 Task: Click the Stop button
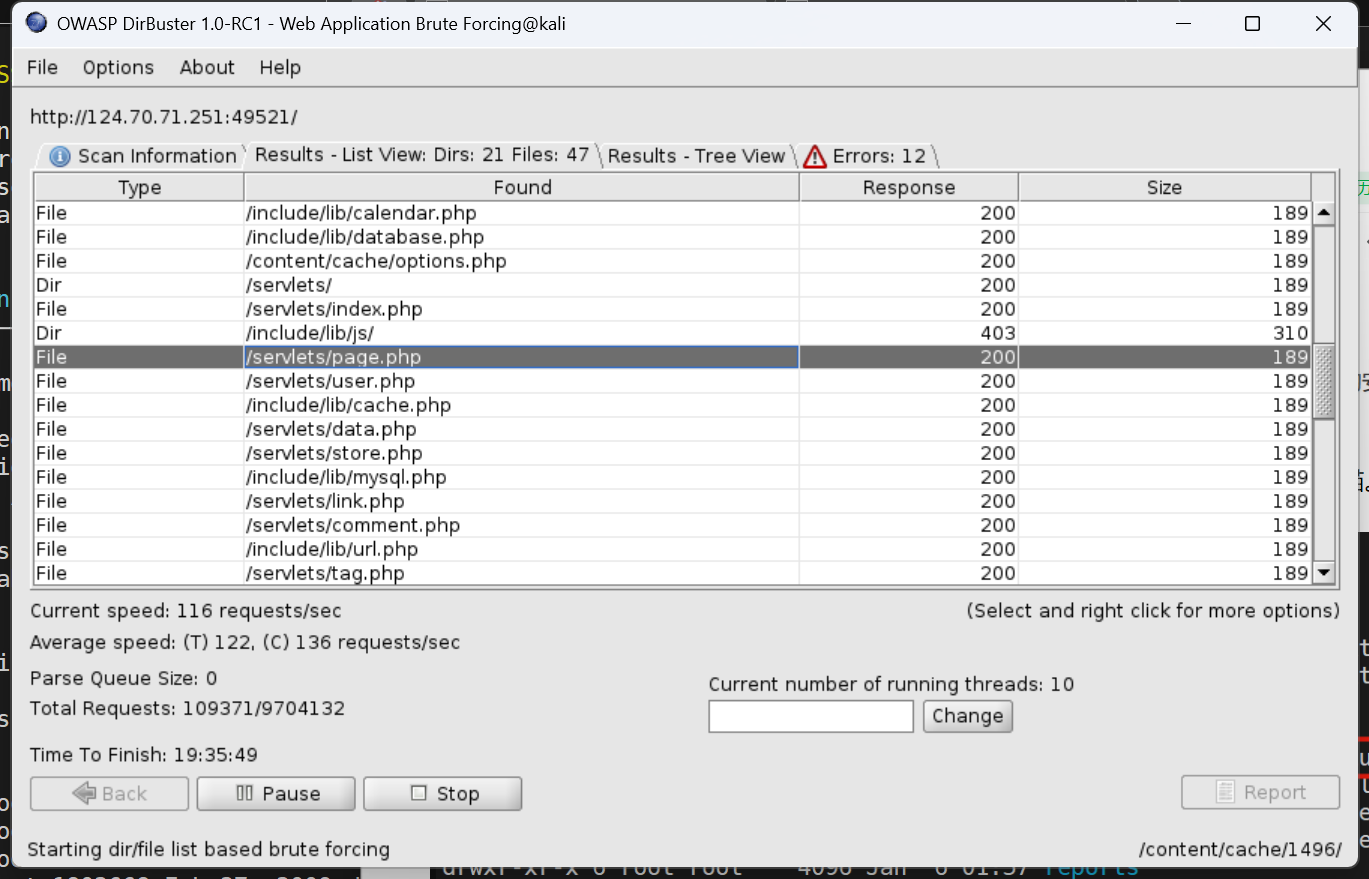click(443, 793)
